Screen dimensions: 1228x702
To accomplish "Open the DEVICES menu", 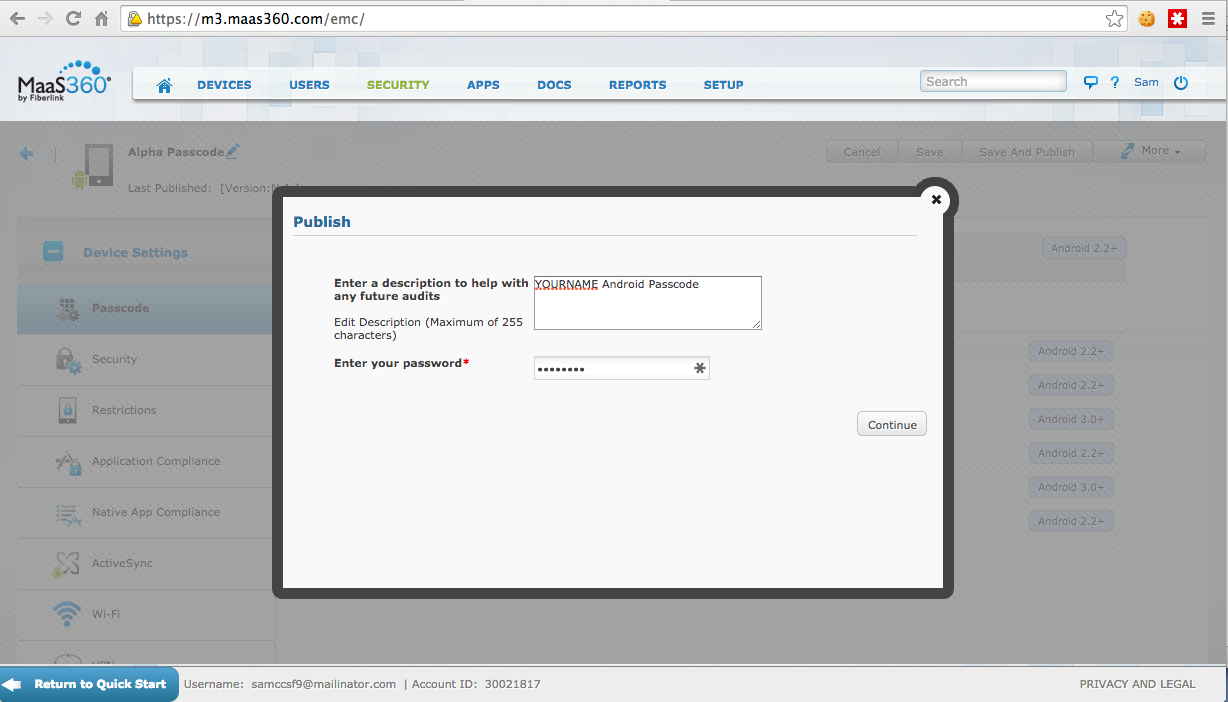I will coord(224,85).
